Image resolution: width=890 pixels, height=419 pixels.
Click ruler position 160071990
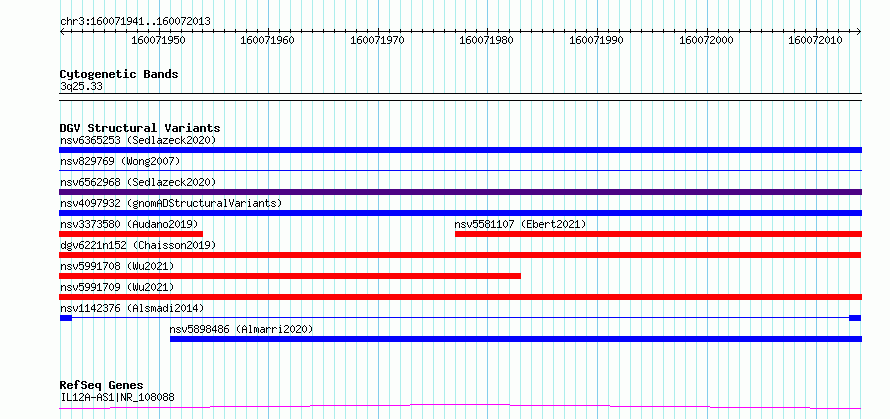click(x=597, y=40)
